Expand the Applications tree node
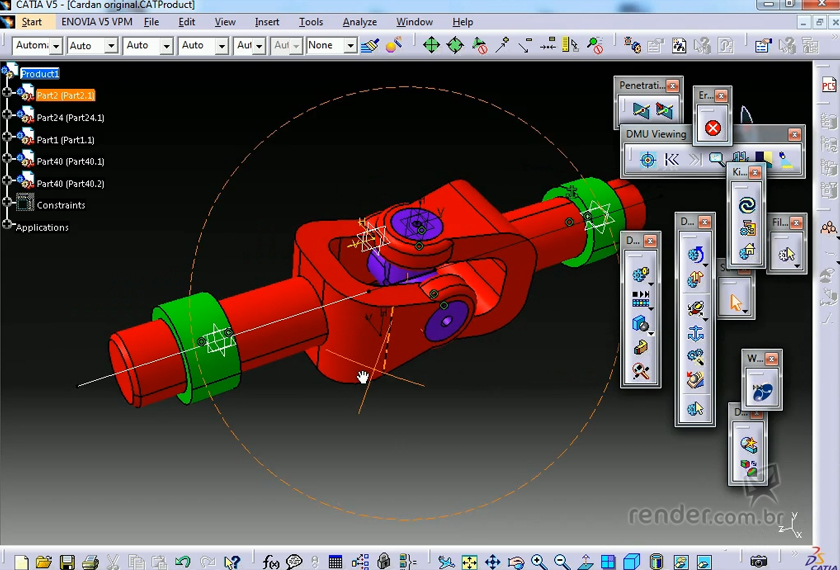Viewport: 840px width, 570px height. coord(8,226)
